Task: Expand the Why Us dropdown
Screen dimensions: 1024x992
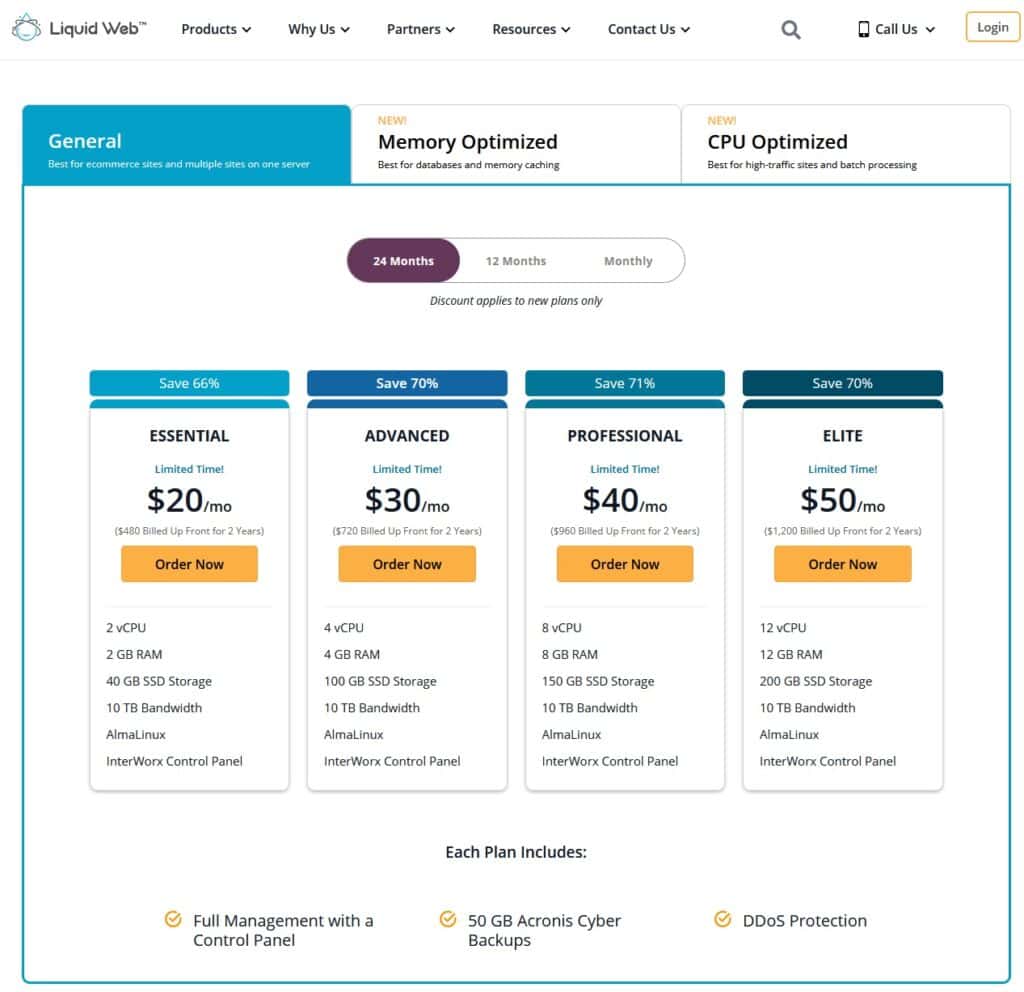Action: click(x=319, y=29)
